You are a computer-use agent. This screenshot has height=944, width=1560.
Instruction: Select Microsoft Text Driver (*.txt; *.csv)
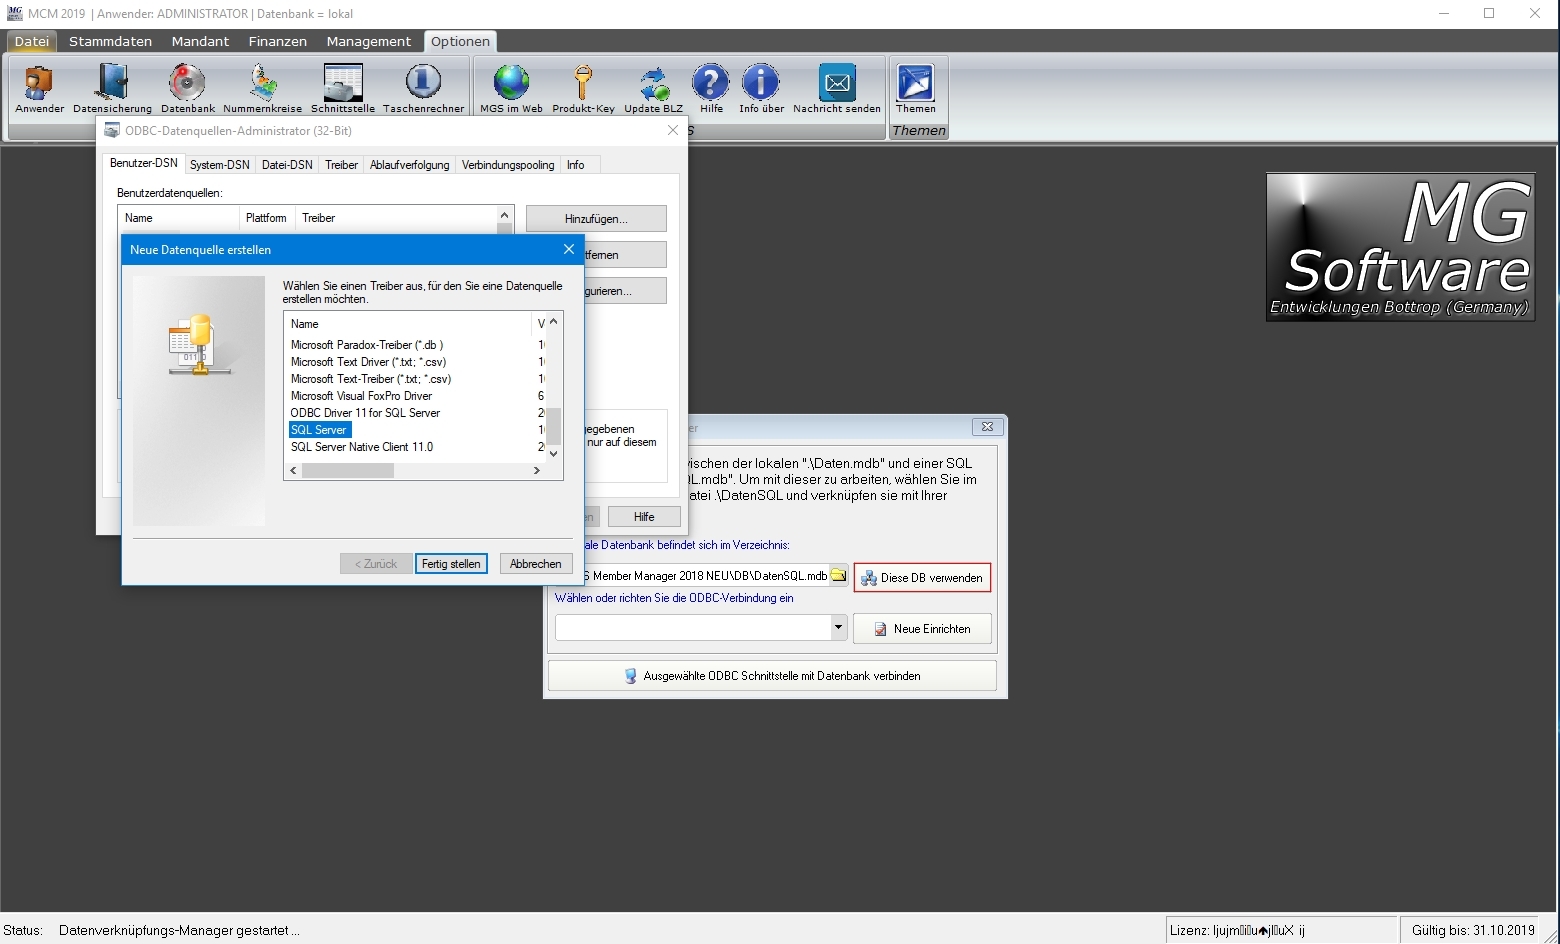click(x=368, y=362)
